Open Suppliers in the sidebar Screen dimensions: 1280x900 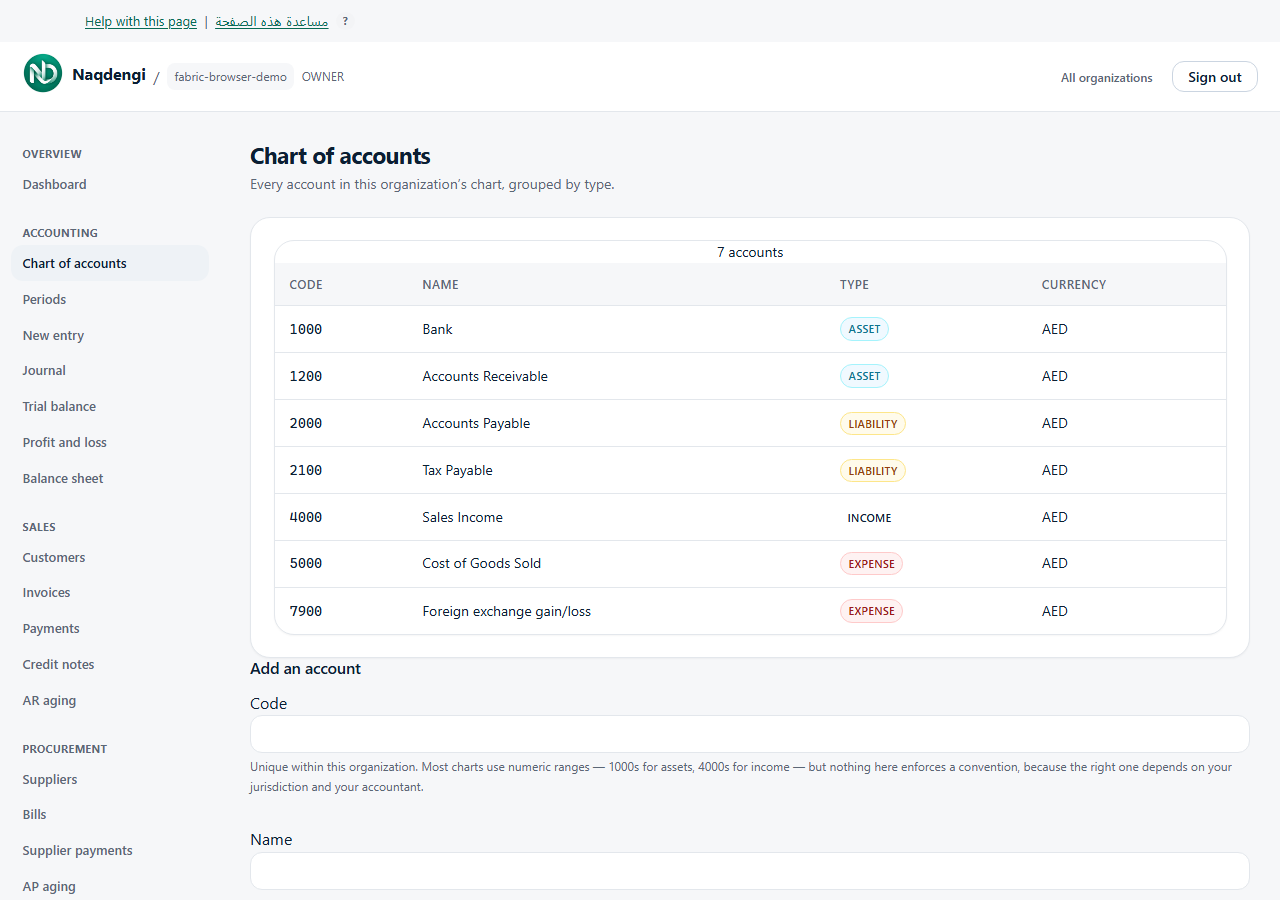pos(50,779)
